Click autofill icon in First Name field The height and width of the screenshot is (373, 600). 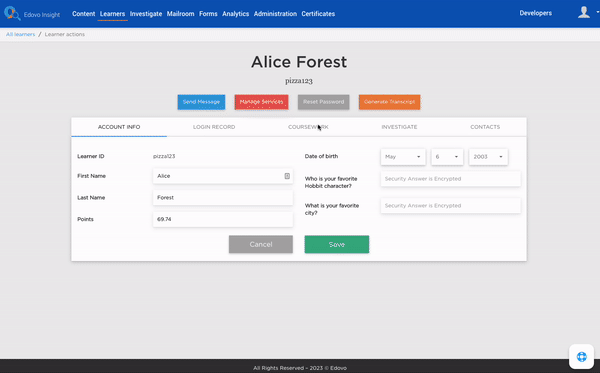[x=287, y=176]
